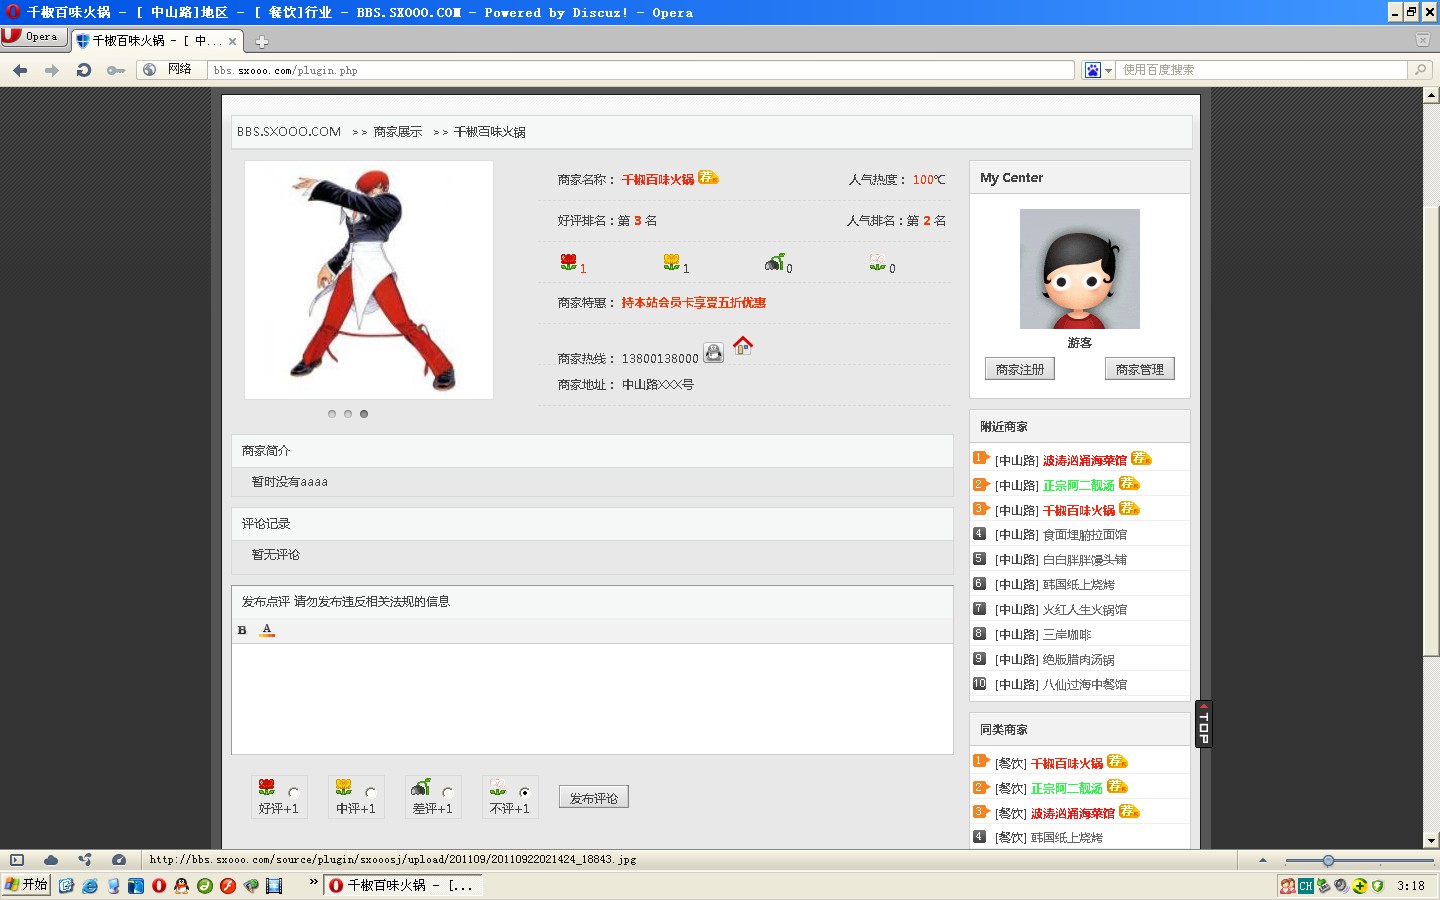Select the third slideshow dot
The width and height of the screenshot is (1440, 900).
click(364, 414)
